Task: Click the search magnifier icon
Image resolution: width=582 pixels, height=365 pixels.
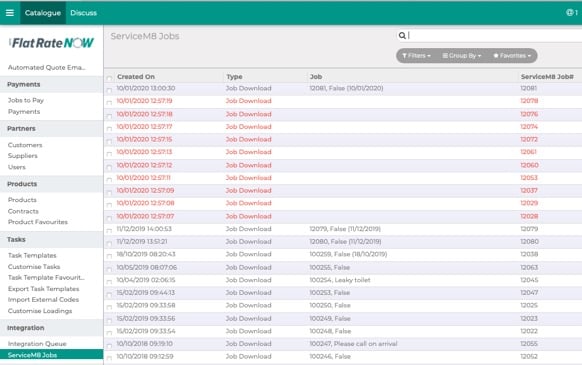Action: [402, 36]
